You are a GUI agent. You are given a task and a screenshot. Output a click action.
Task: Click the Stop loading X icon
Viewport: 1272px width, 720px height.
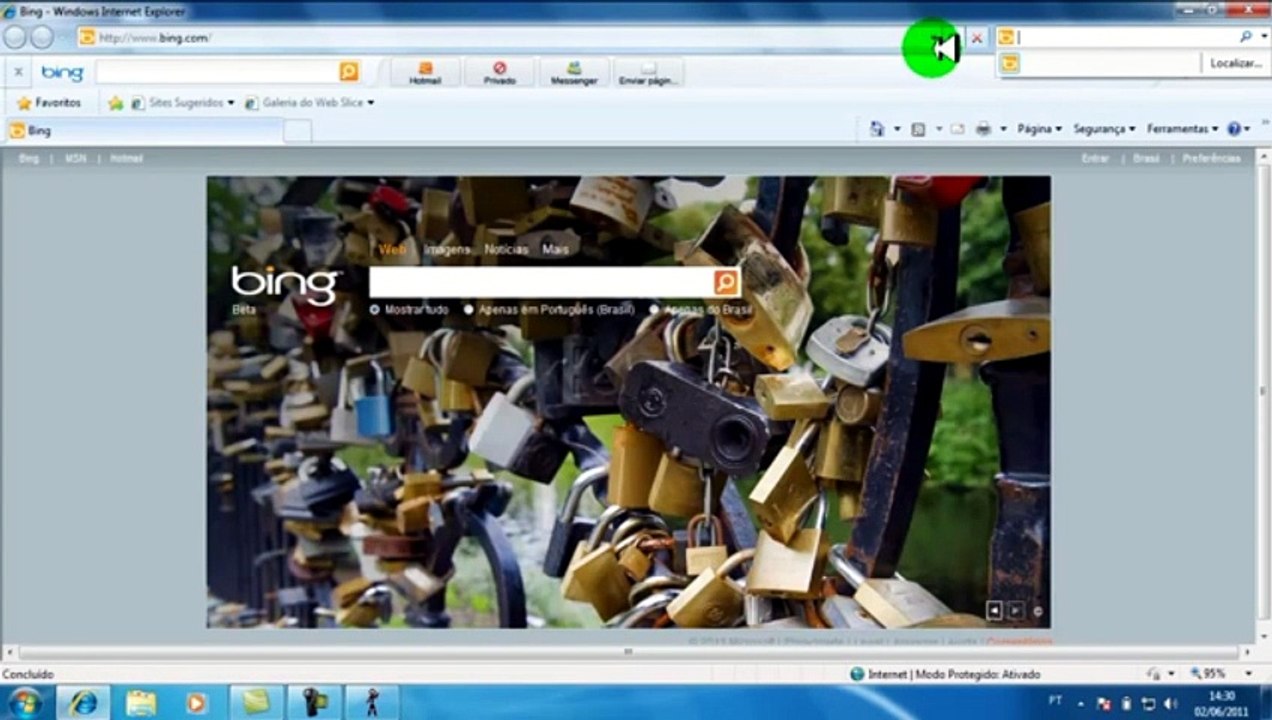pyautogui.click(x=977, y=38)
